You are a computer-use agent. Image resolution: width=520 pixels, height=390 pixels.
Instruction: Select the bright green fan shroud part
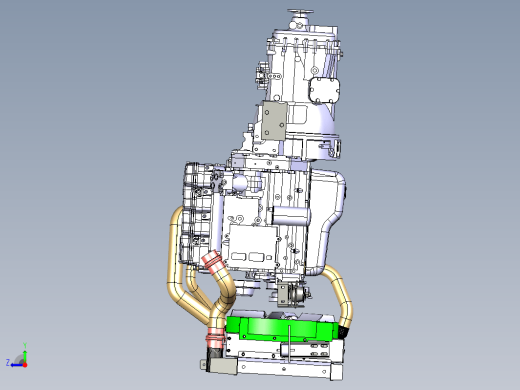pyautogui.click(x=283, y=328)
